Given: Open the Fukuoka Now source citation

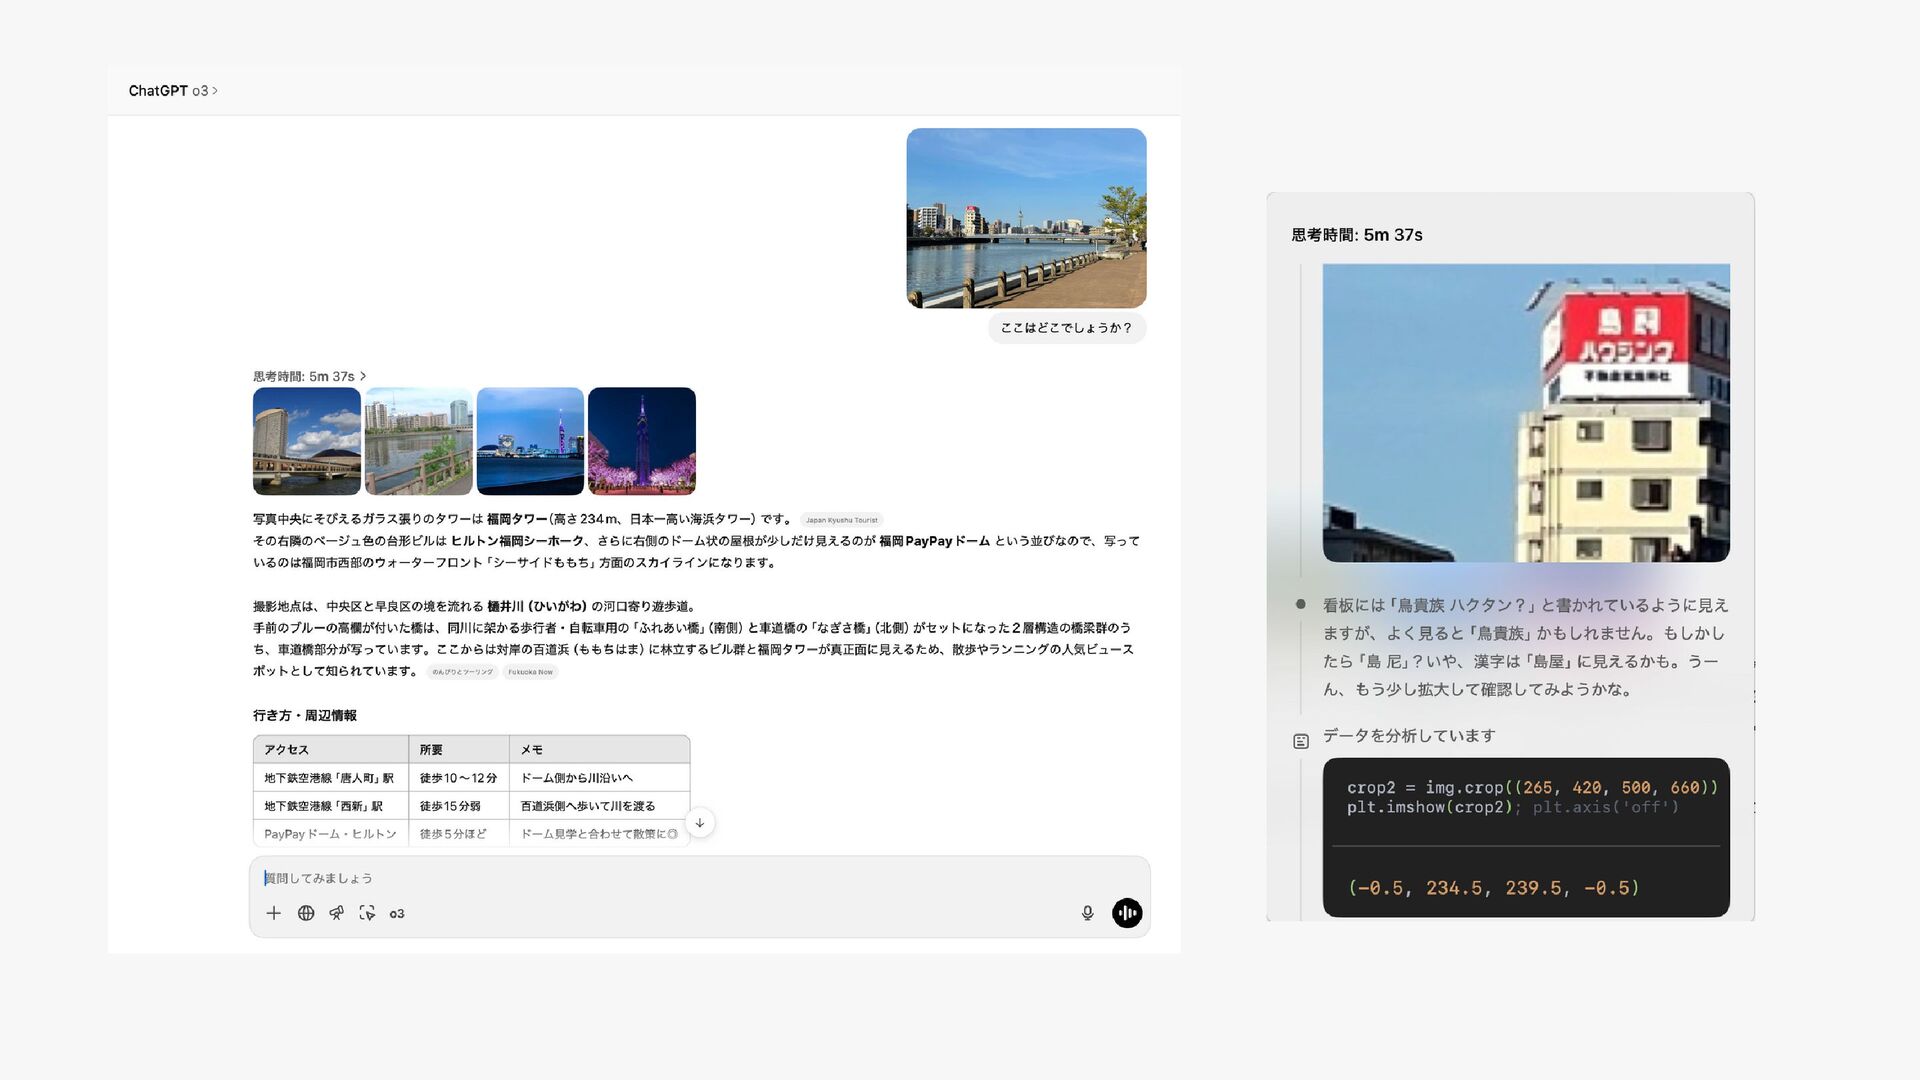Looking at the screenshot, I should [530, 672].
